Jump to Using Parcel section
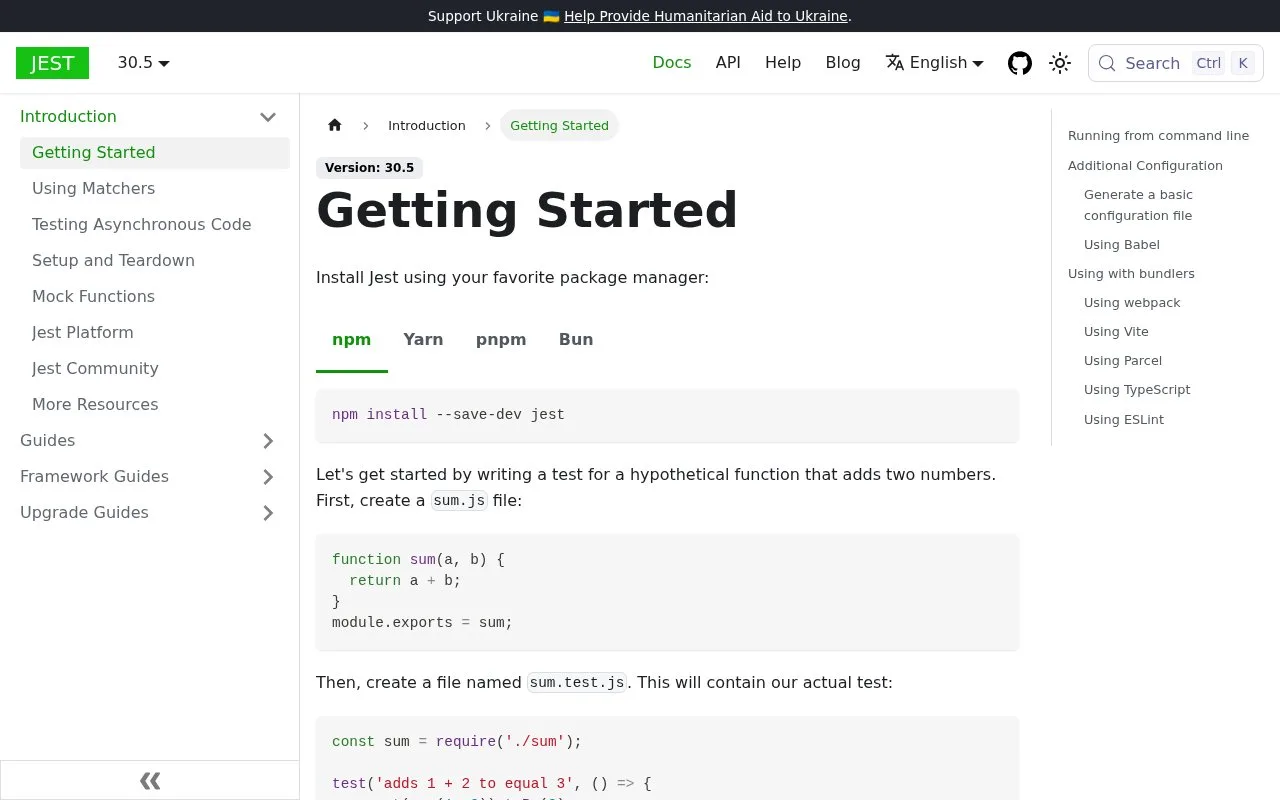The width and height of the screenshot is (1280, 800). click(1123, 361)
